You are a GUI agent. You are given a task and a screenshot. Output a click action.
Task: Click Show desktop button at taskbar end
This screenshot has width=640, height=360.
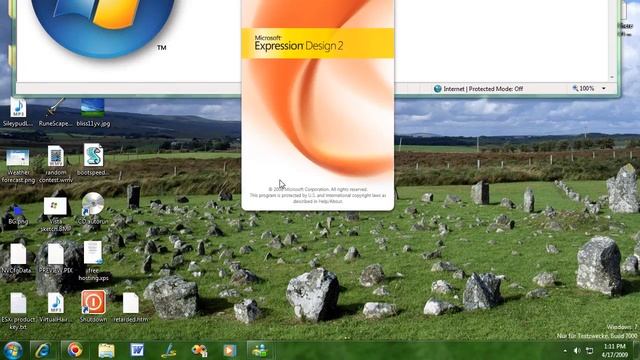click(x=636, y=351)
